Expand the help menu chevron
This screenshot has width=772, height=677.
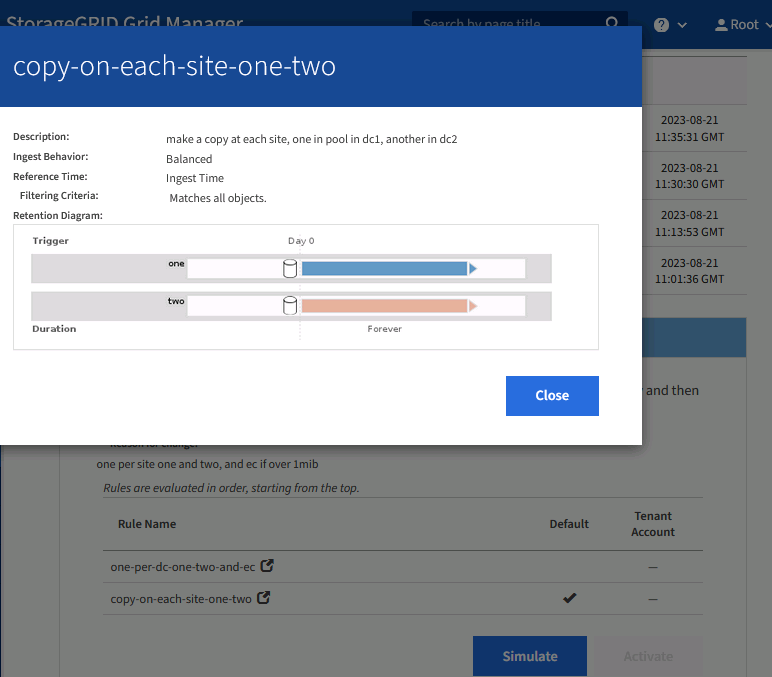682,25
